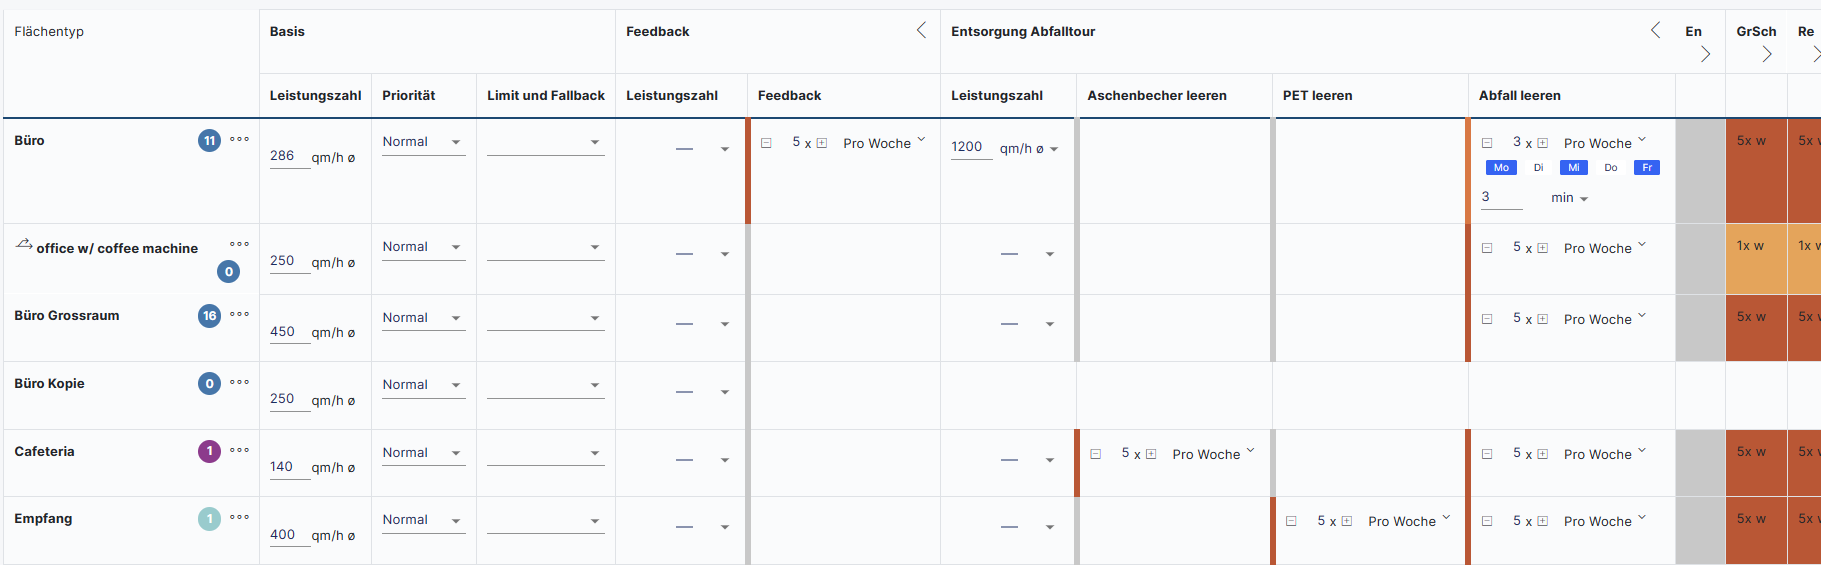Toggle the Fr weekday for Büro Abfall leeren

[1647, 168]
